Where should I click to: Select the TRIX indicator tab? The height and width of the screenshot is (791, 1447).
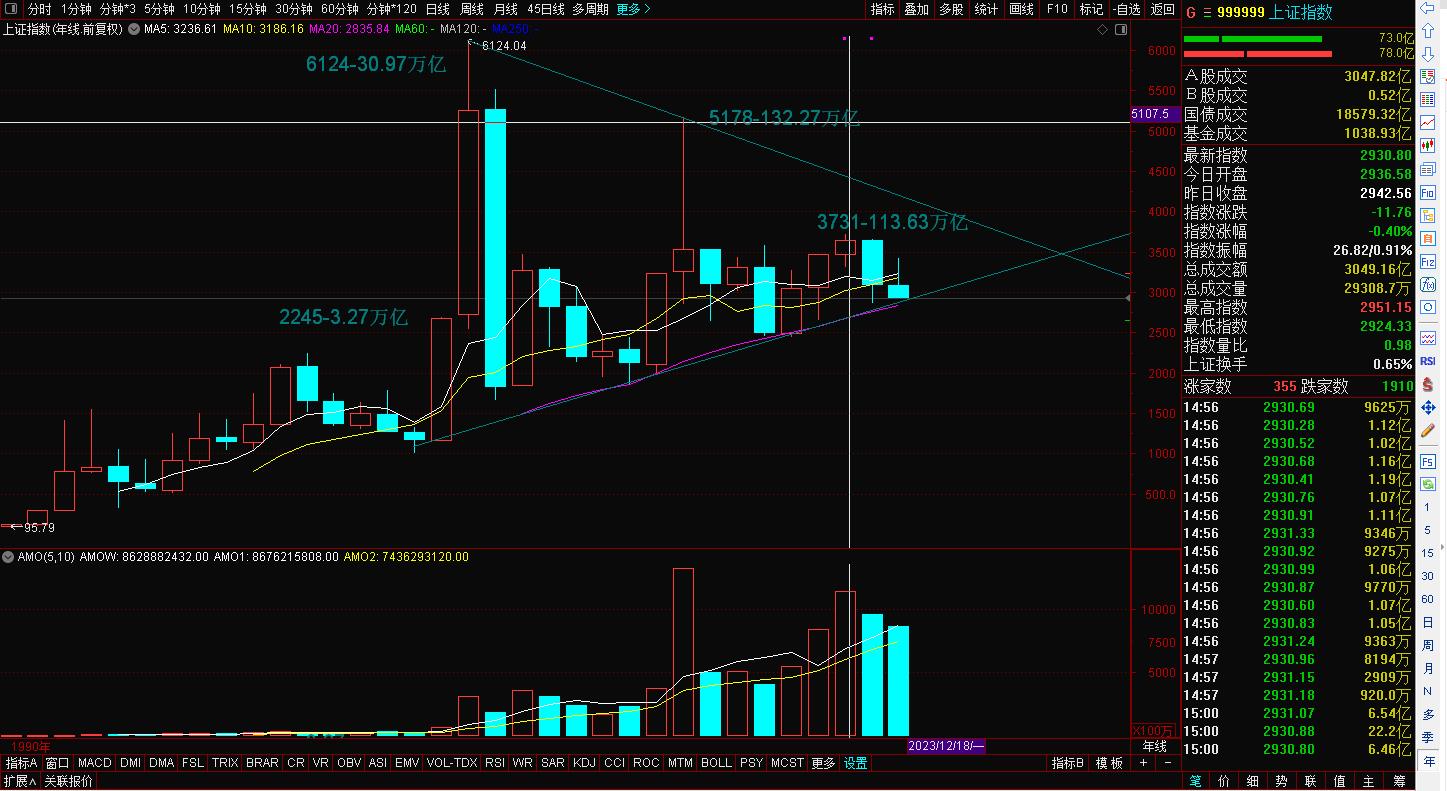225,763
